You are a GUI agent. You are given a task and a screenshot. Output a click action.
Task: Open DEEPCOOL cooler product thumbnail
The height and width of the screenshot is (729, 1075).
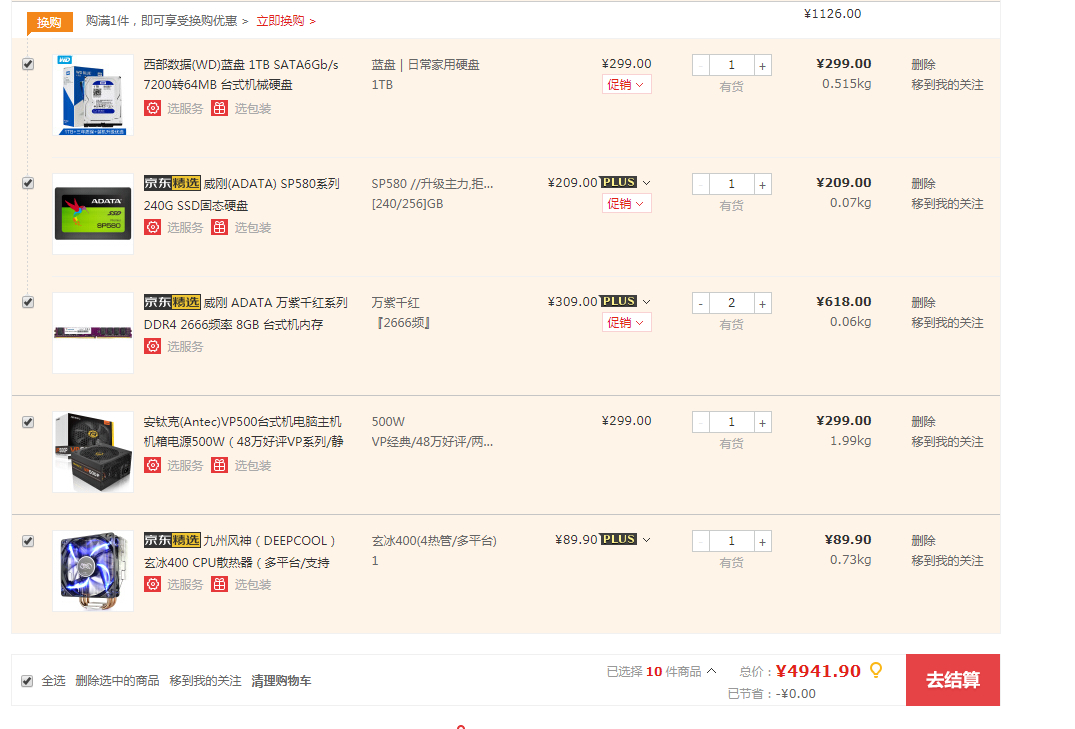click(93, 571)
